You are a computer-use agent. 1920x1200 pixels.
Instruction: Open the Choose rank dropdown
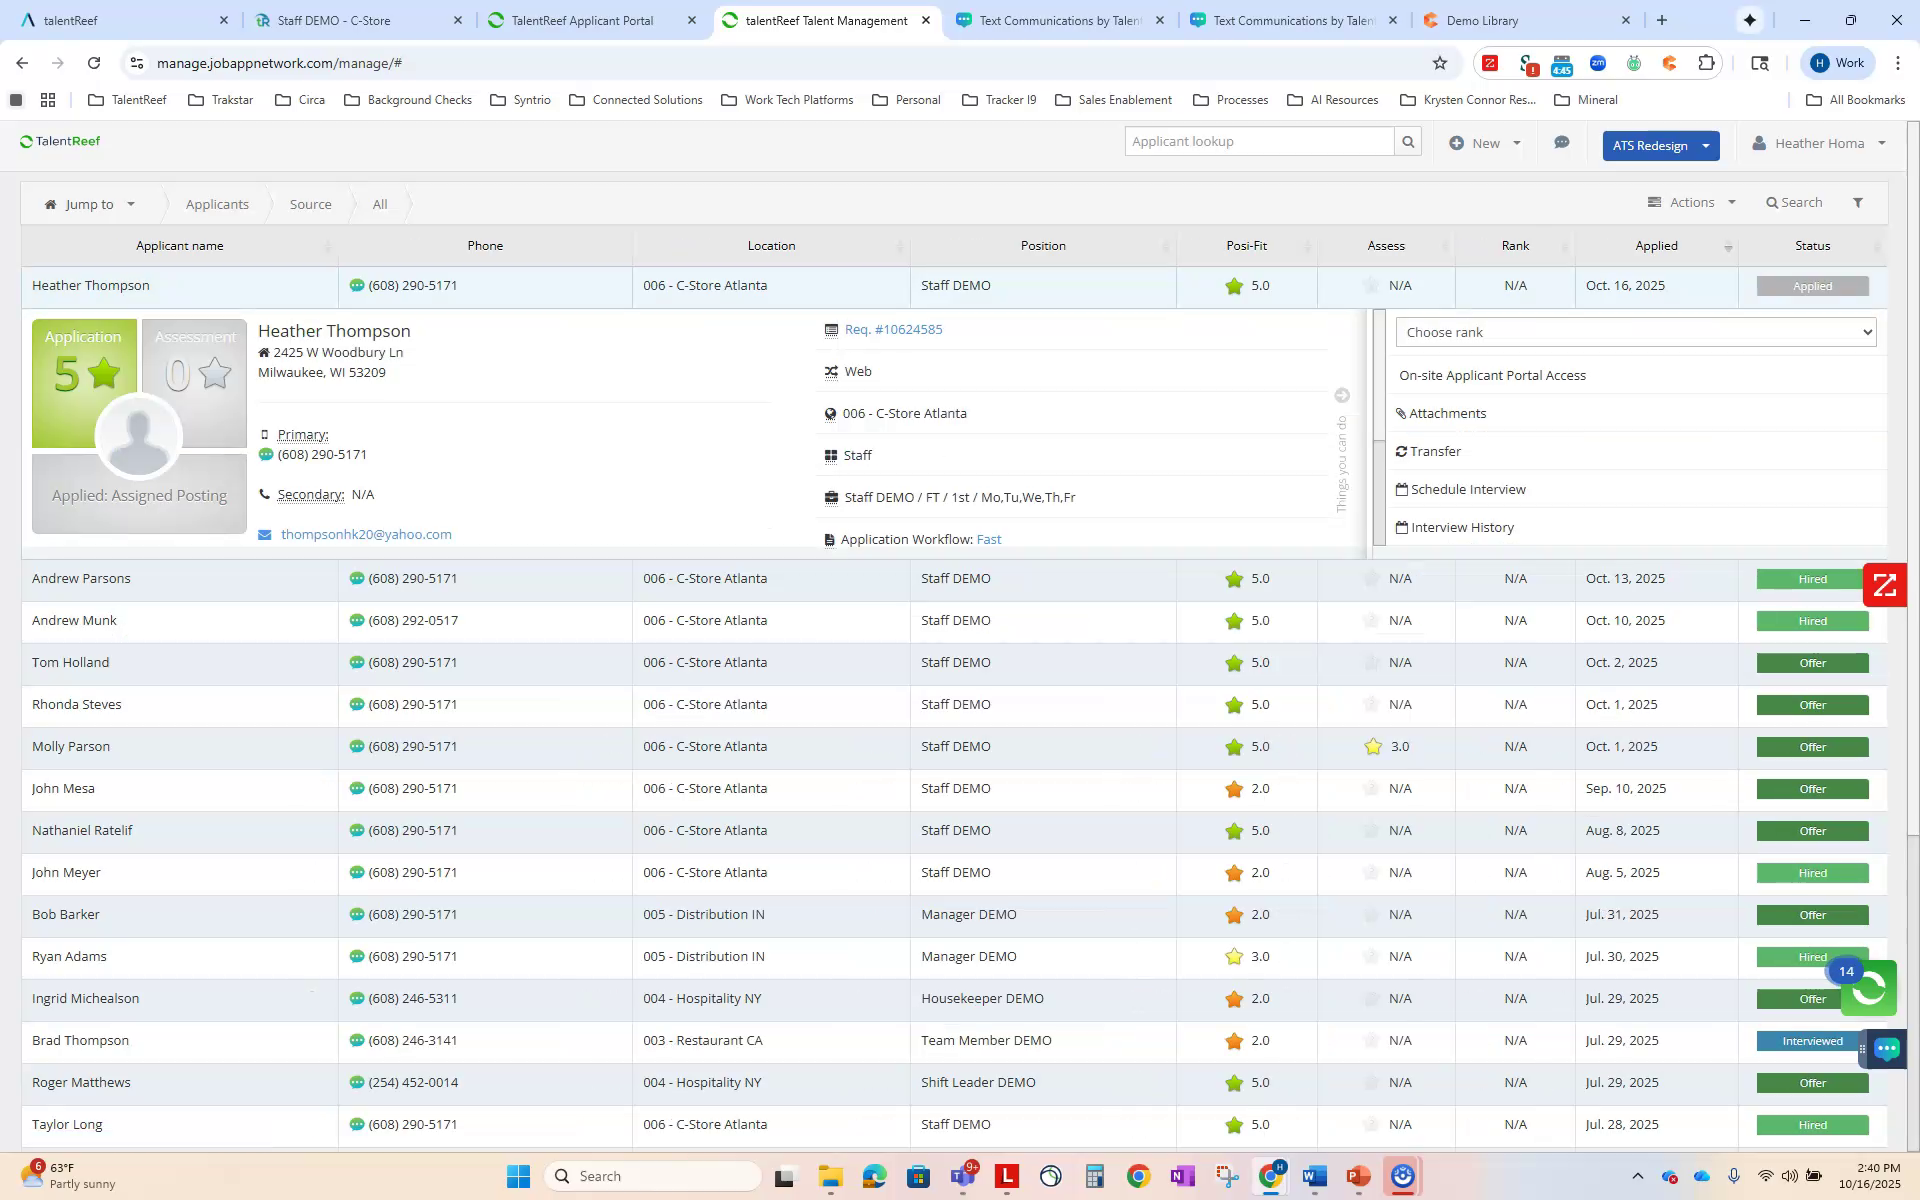click(x=1635, y=332)
